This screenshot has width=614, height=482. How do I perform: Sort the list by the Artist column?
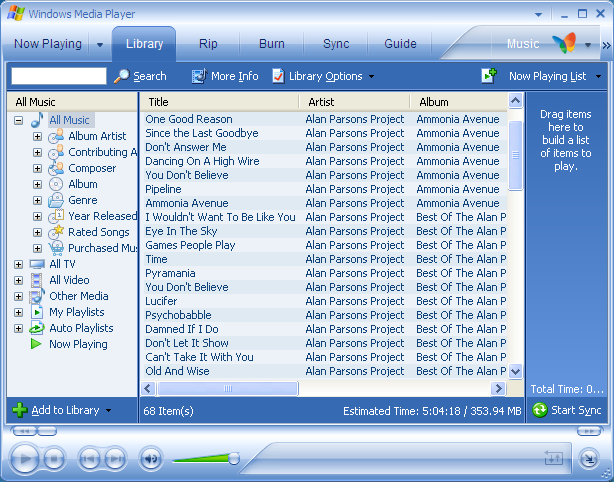tap(354, 102)
